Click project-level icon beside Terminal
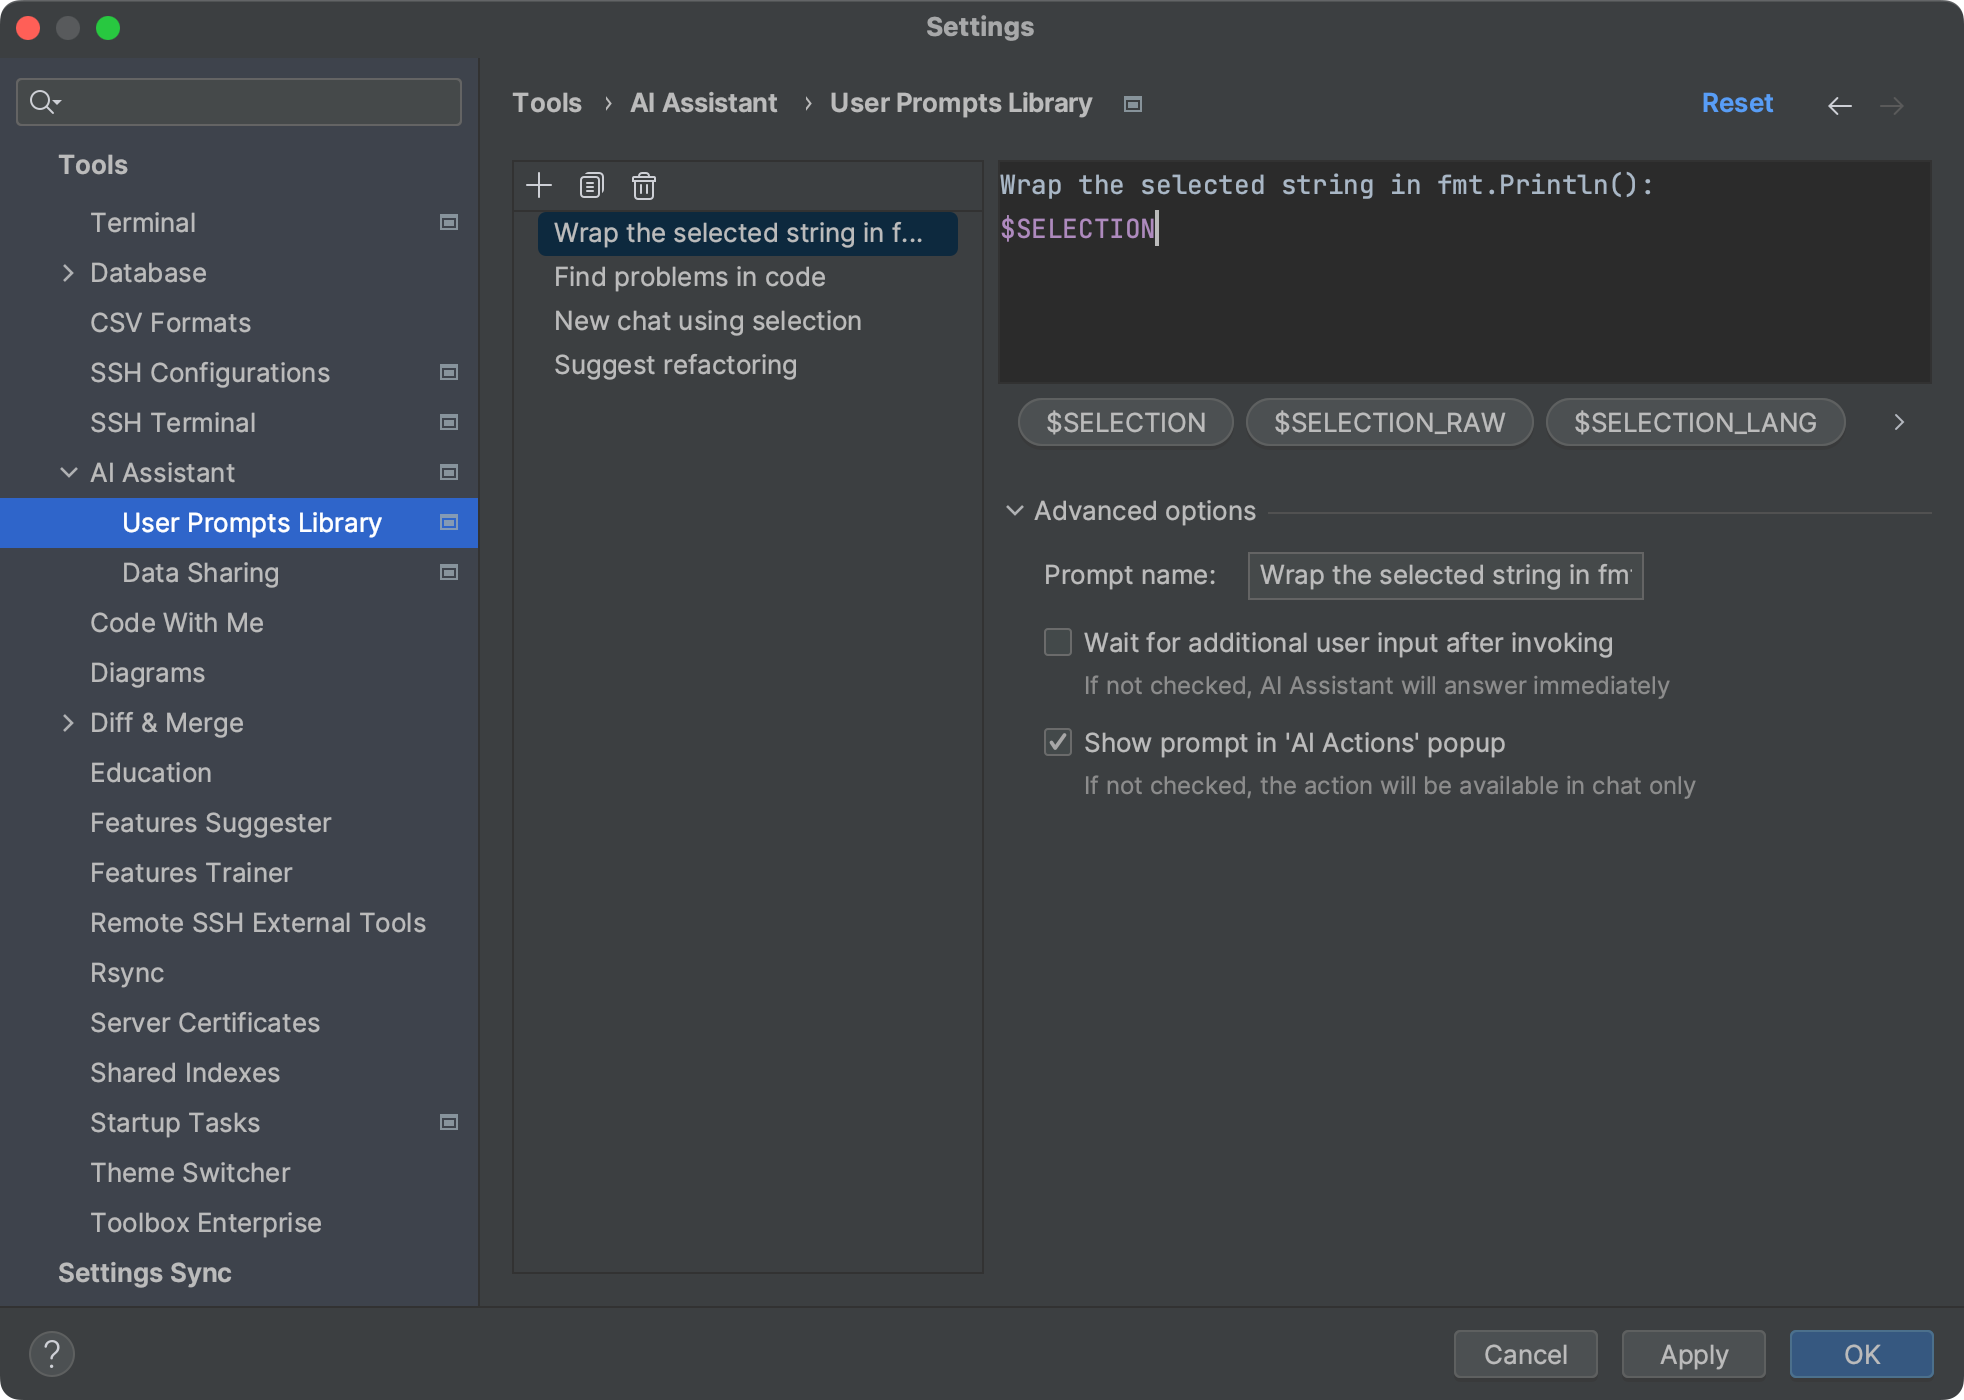 point(449,222)
